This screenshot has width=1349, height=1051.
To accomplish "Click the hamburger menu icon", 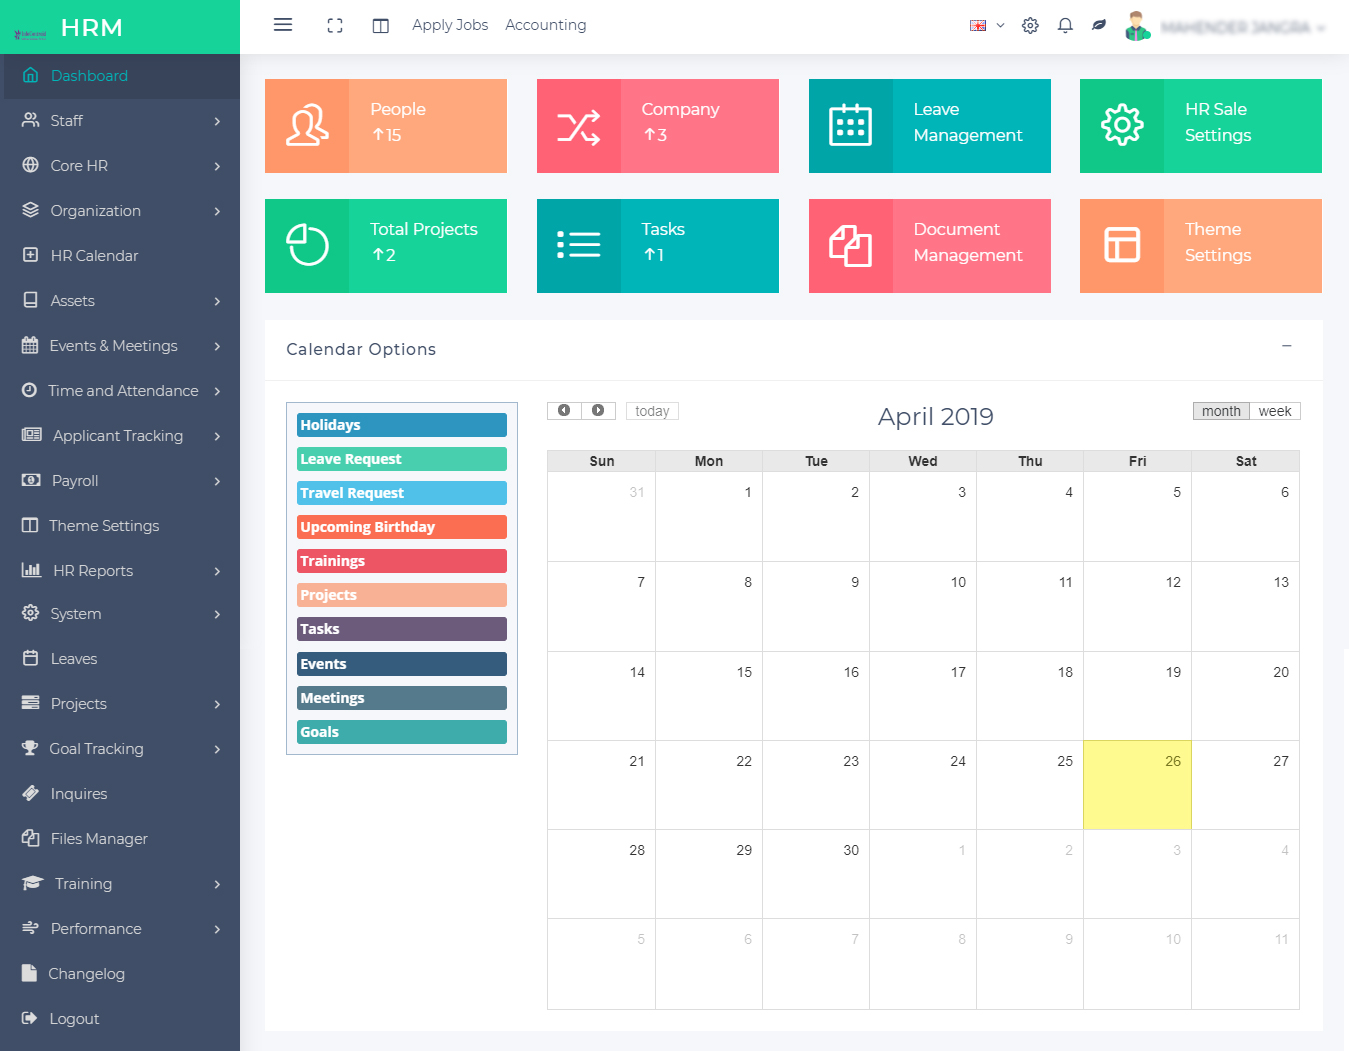I will (x=283, y=25).
